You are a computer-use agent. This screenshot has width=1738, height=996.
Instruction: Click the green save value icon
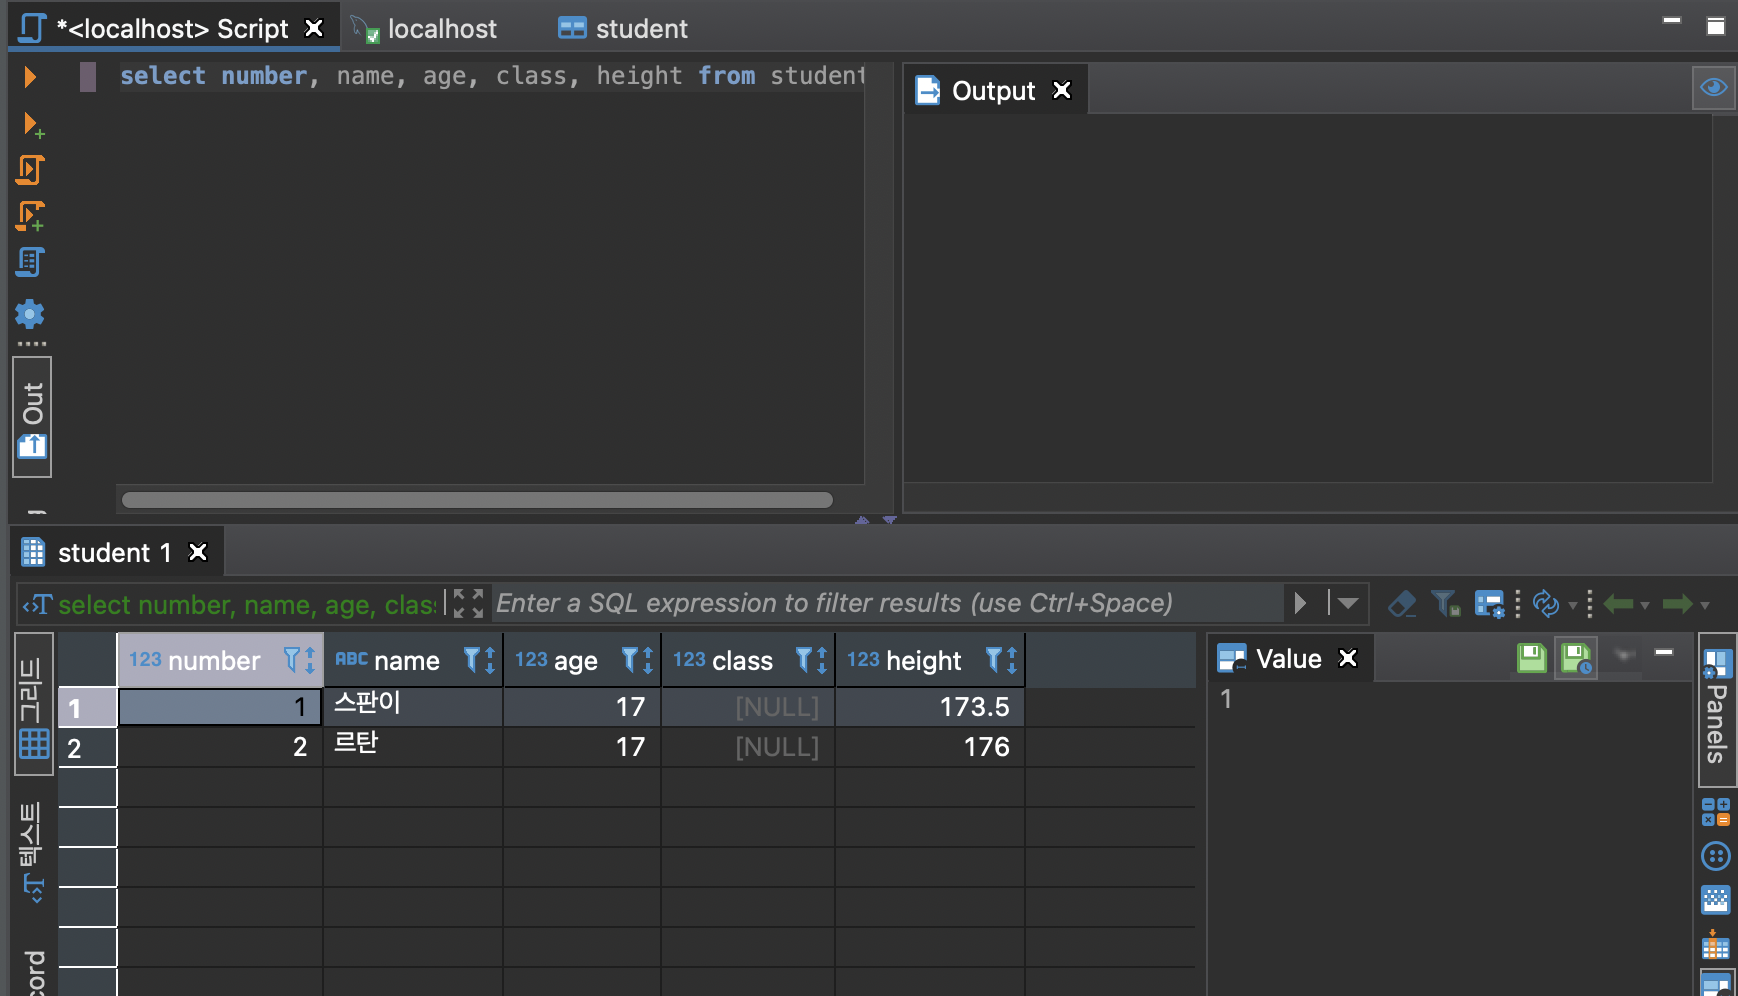1531,657
